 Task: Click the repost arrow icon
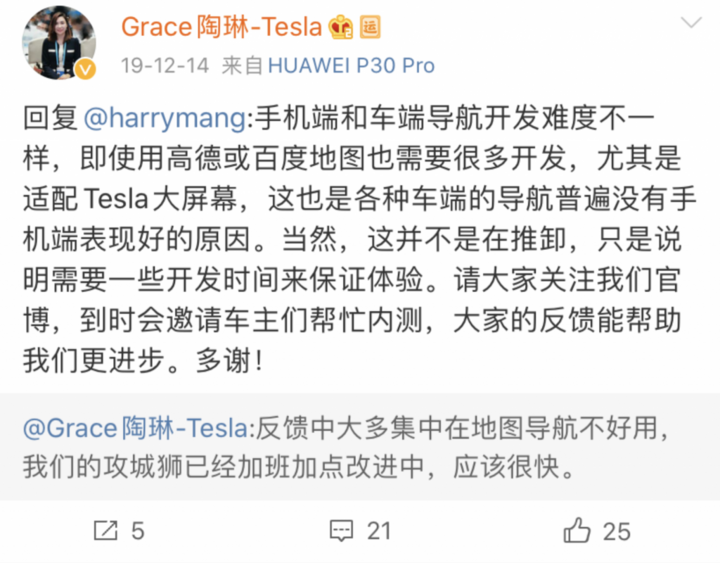[105, 529]
